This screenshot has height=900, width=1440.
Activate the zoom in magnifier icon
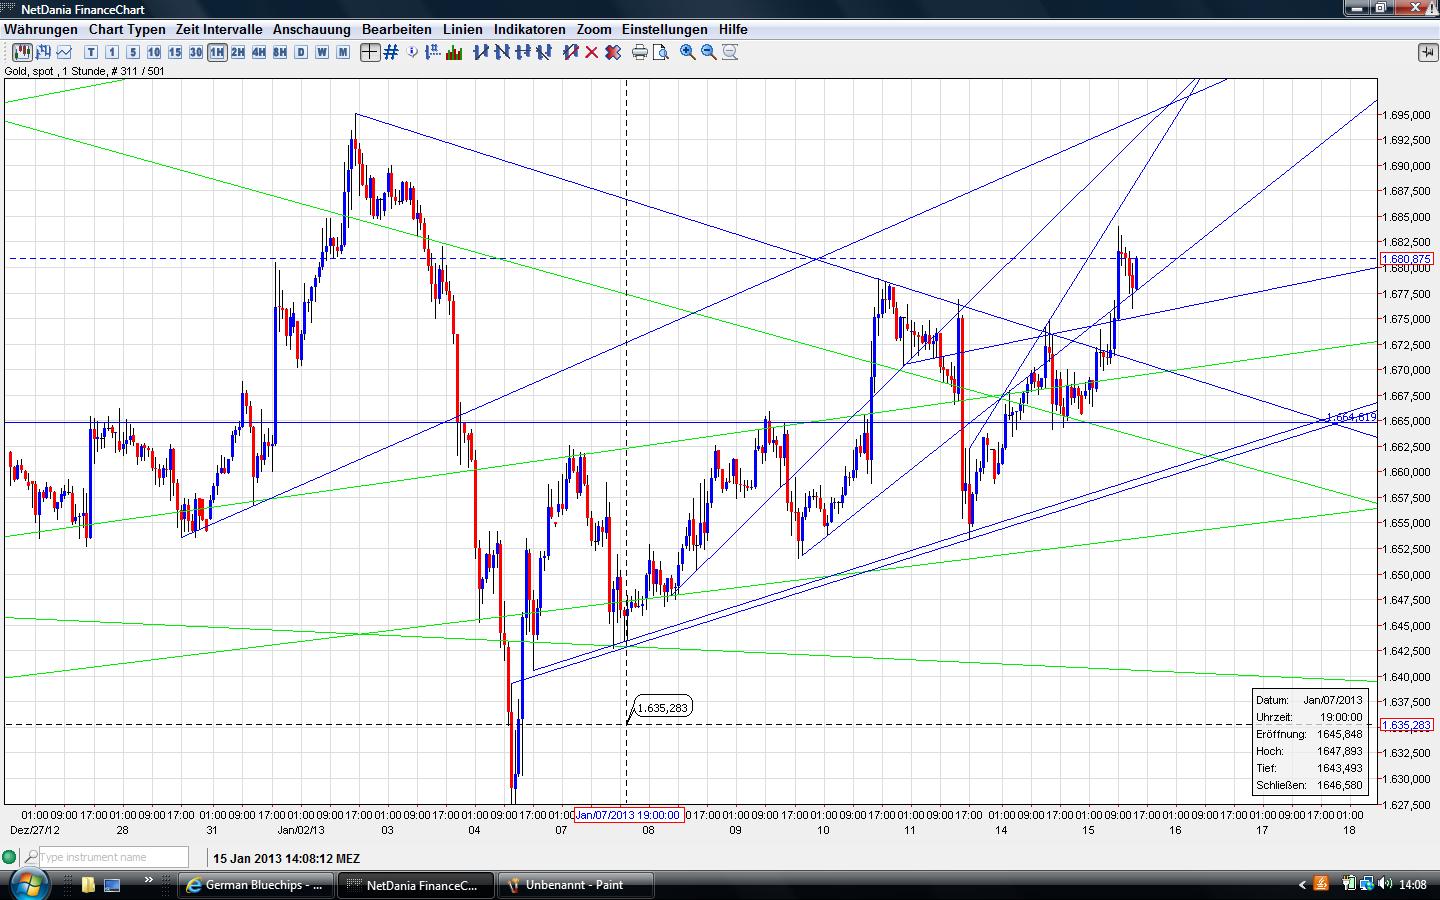pos(686,52)
